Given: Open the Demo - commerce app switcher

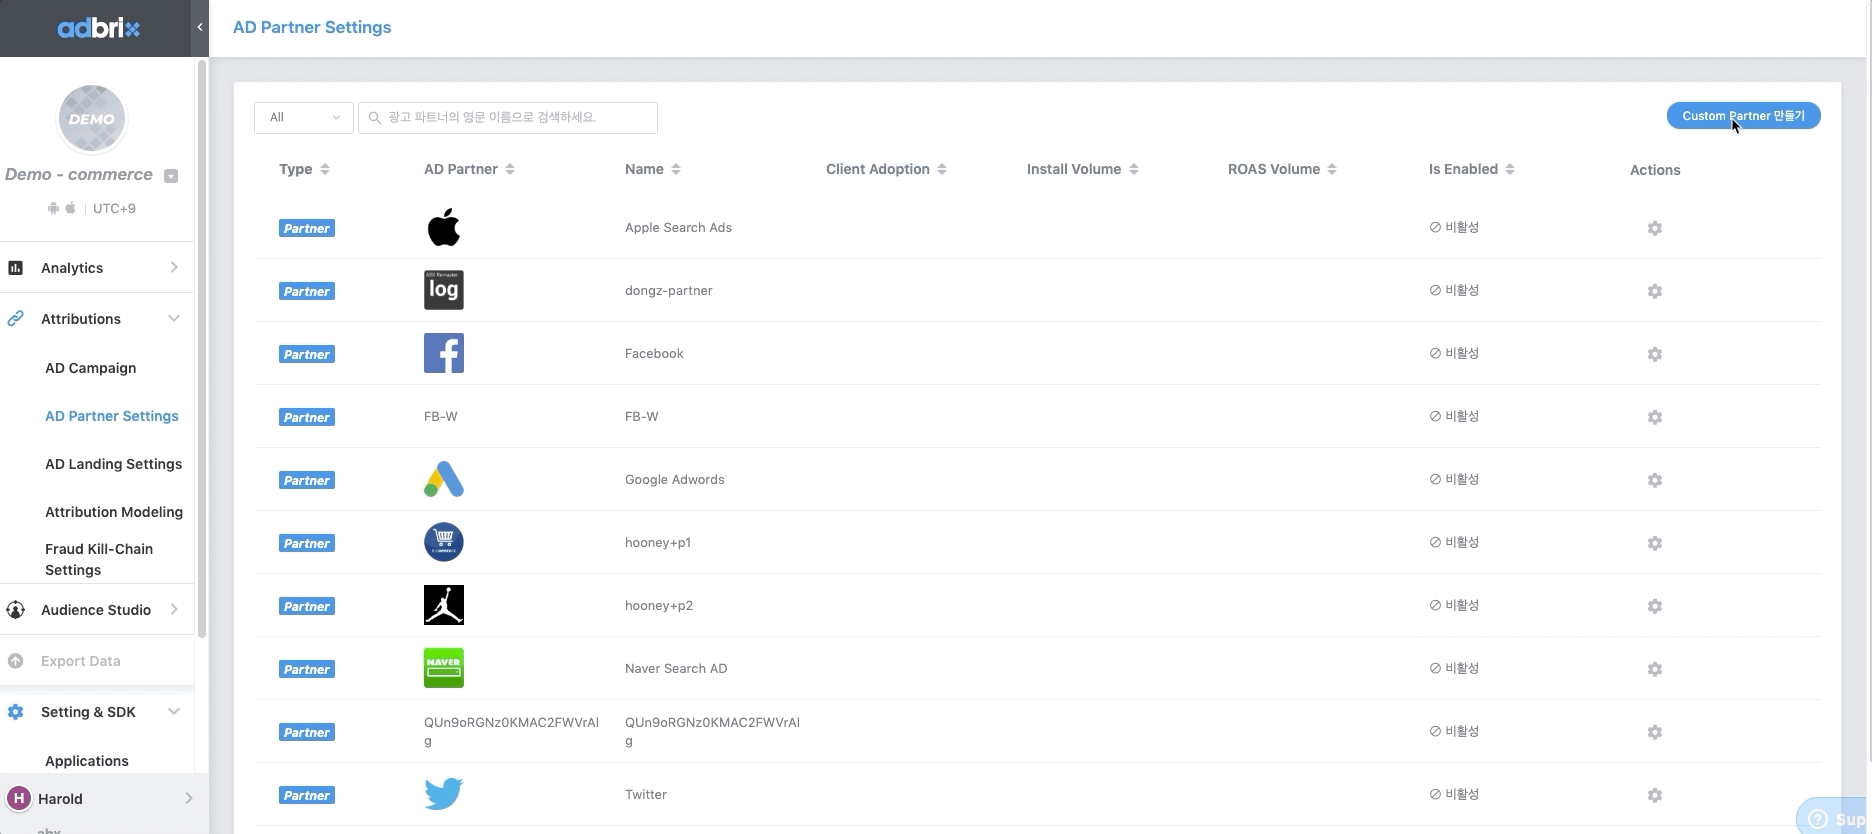Looking at the screenshot, I should [x=171, y=176].
